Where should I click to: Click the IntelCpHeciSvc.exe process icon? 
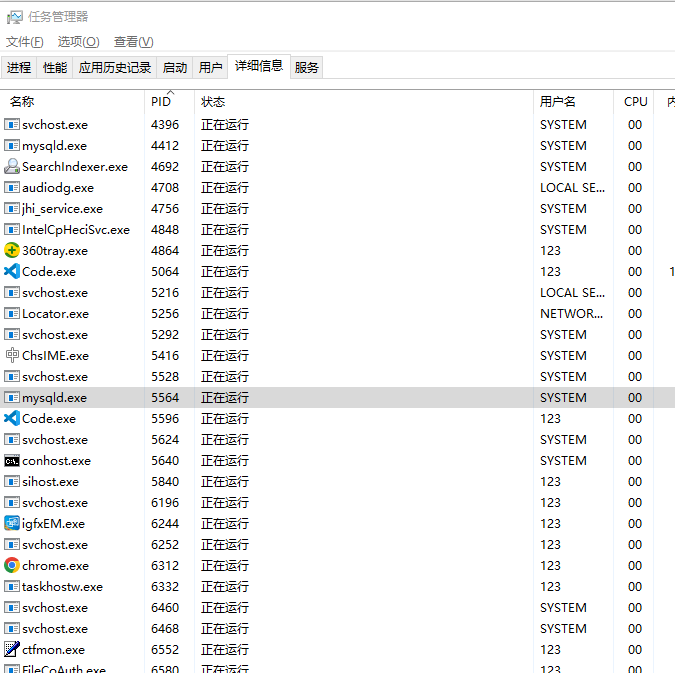pos(12,230)
